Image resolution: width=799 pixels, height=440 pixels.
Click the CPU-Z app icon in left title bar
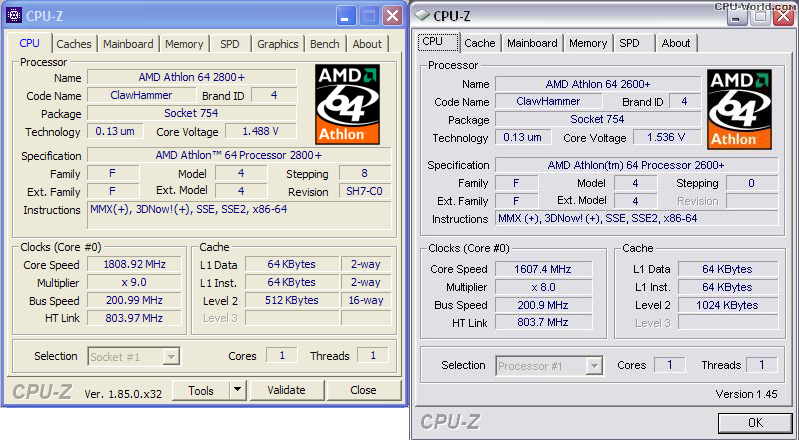(x=13, y=15)
